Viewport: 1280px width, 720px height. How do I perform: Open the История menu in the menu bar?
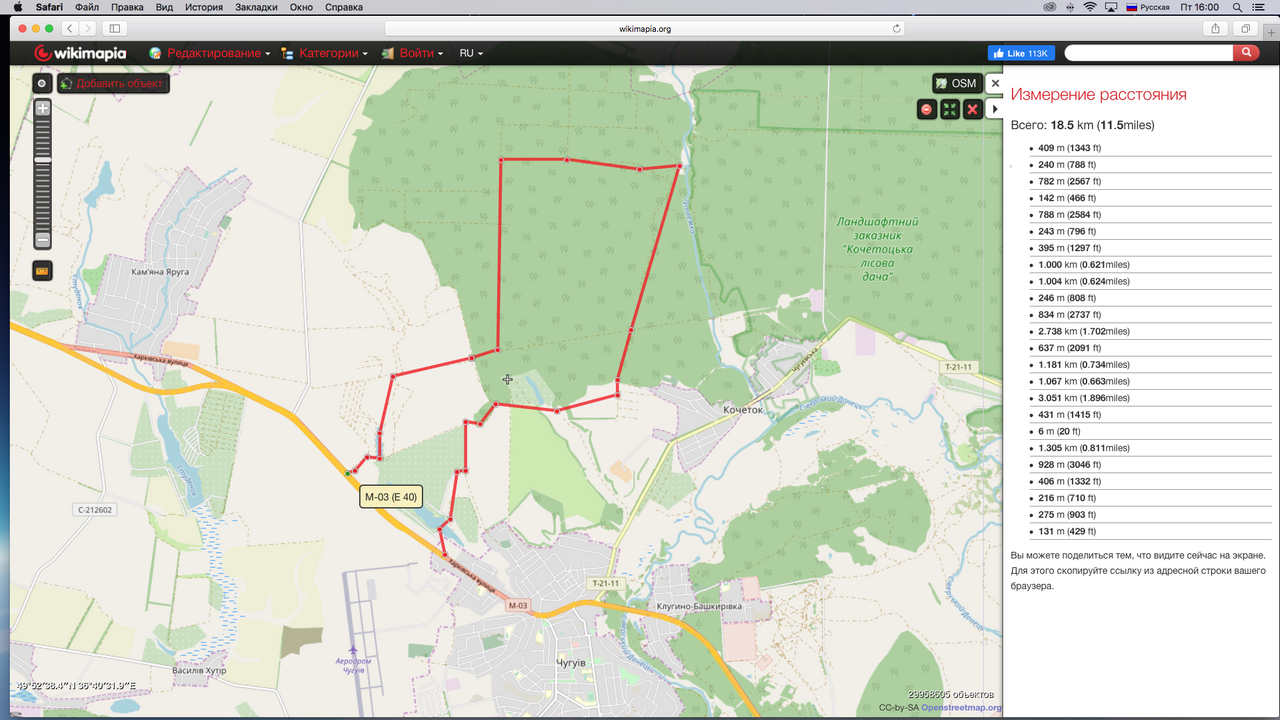point(203,6)
